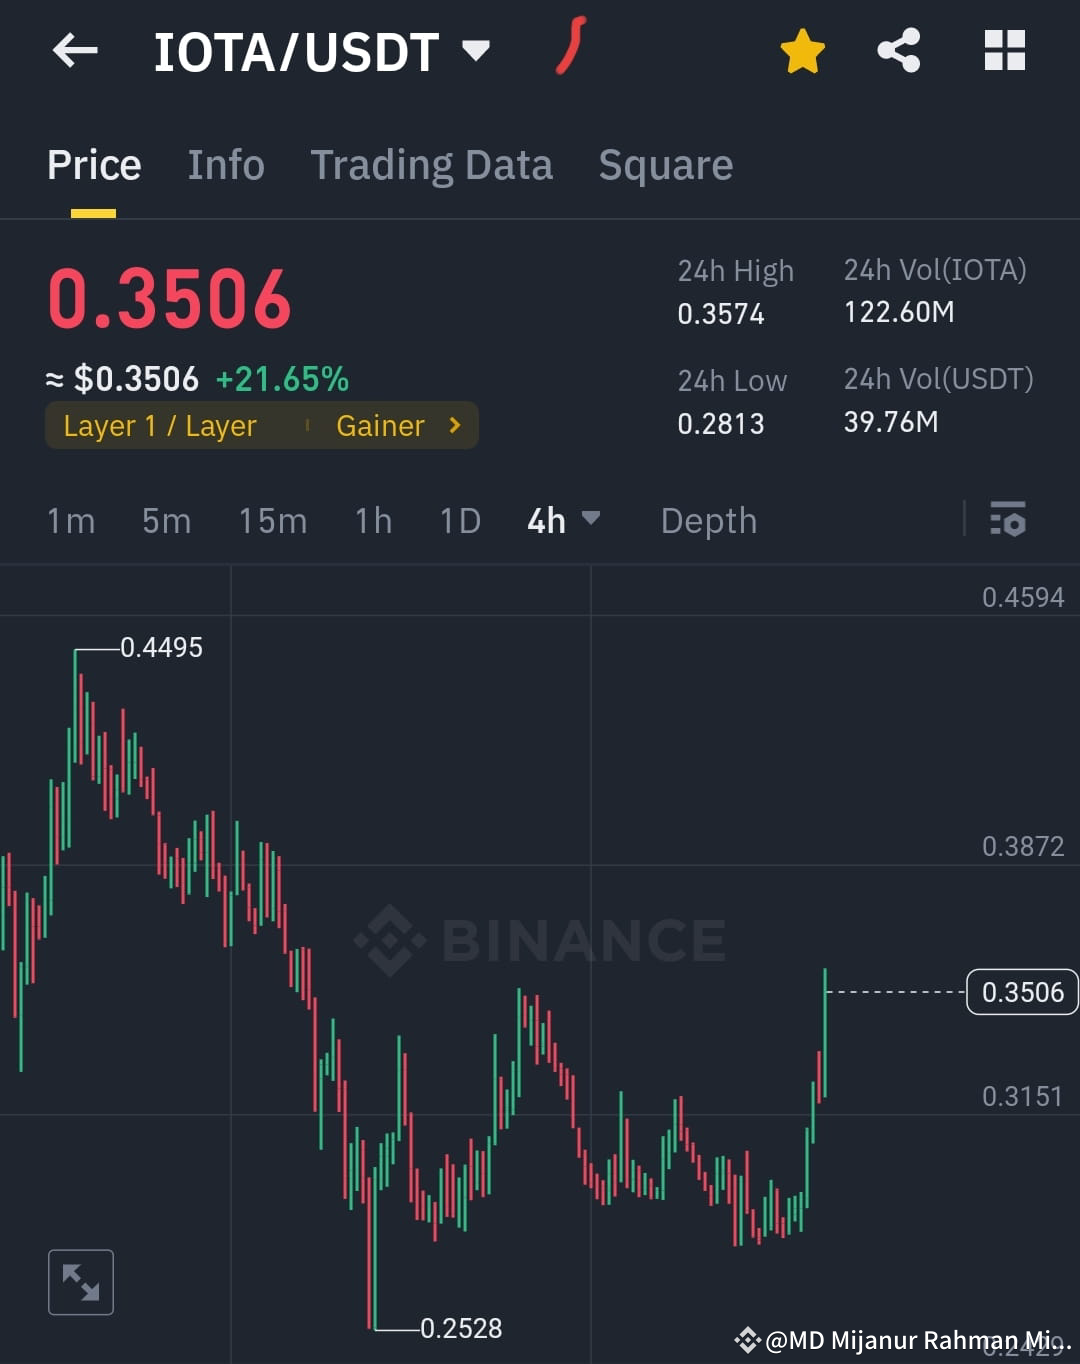Image resolution: width=1080 pixels, height=1364 pixels.
Task: Mark IOTA/USDT as favorite with star icon
Action: [802, 51]
